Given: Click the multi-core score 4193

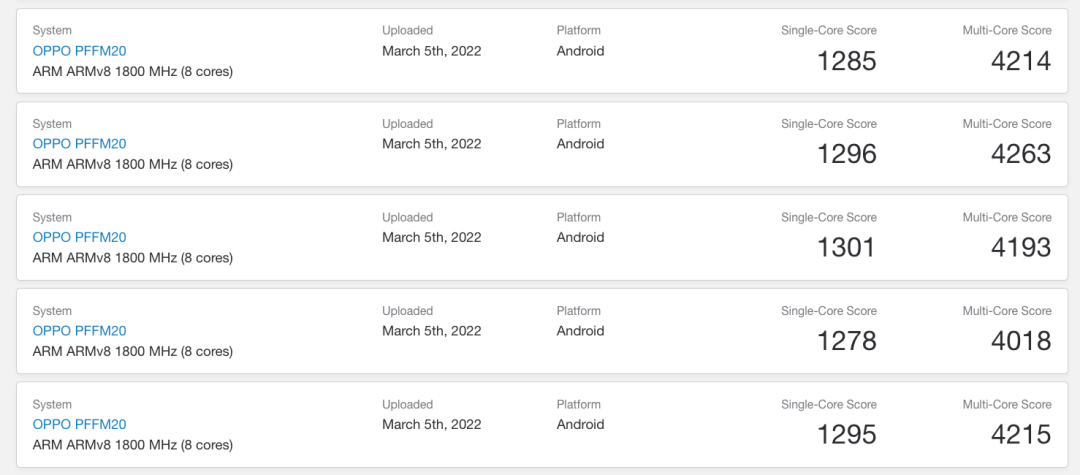Looking at the screenshot, I should [x=1021, y=247].
